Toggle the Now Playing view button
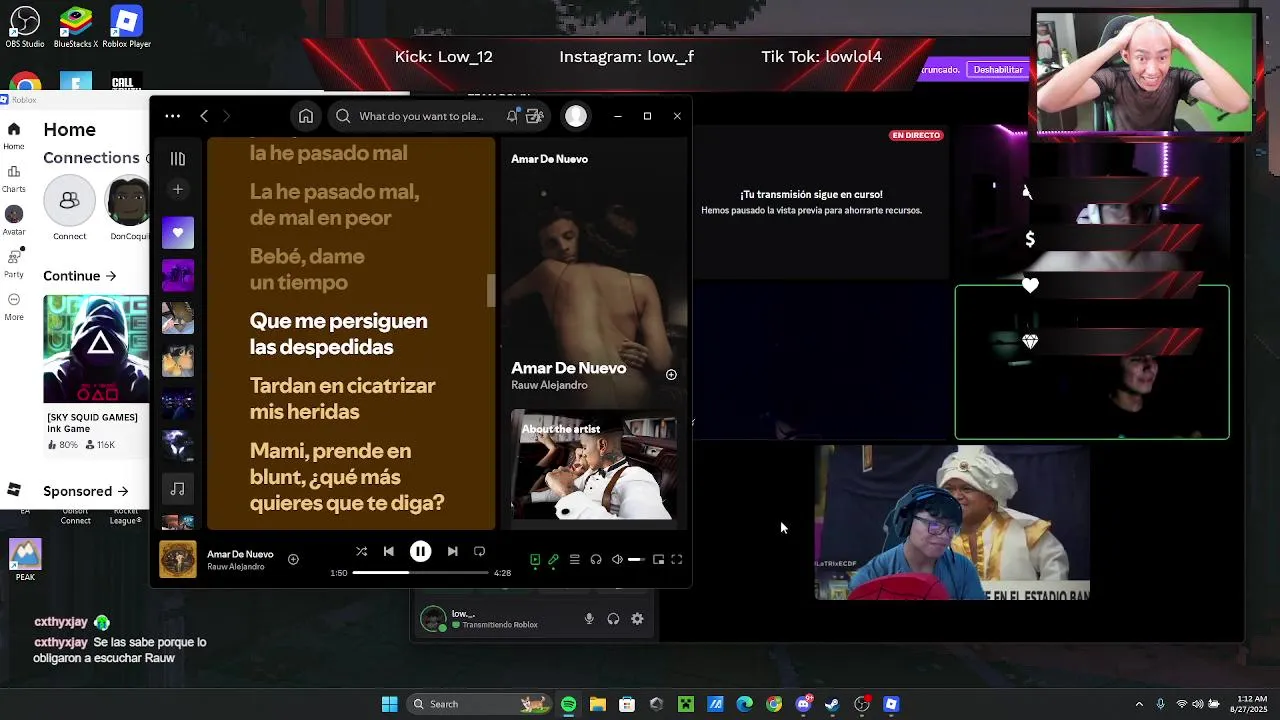The width and height of the screenshot is (1280, 720). (535, 560)
